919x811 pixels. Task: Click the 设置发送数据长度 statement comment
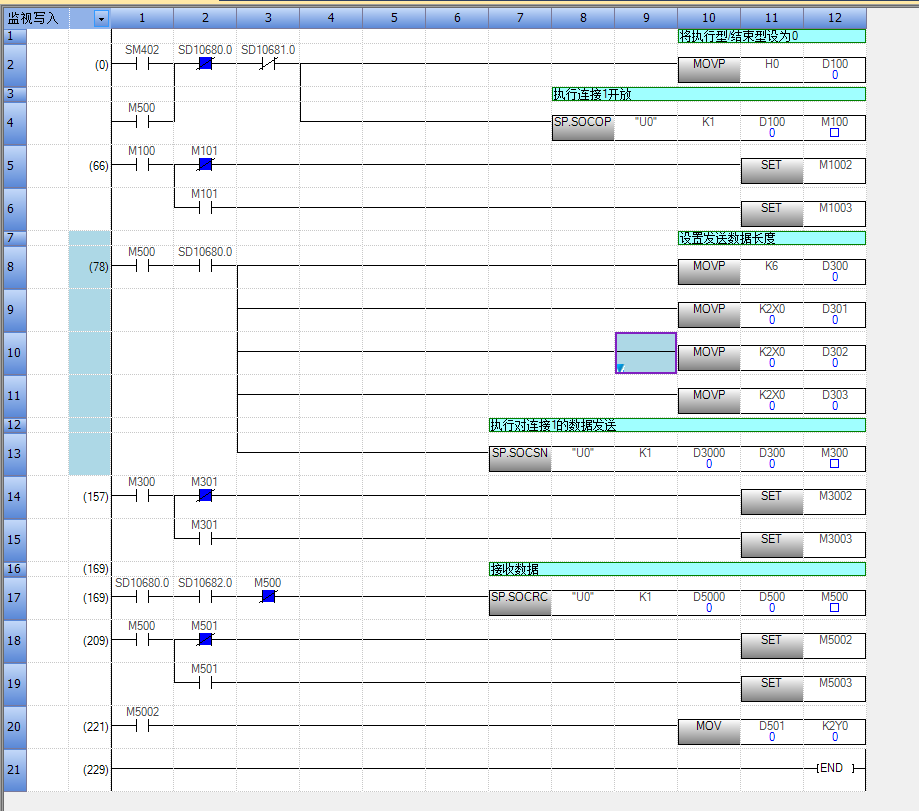point(770,238)
